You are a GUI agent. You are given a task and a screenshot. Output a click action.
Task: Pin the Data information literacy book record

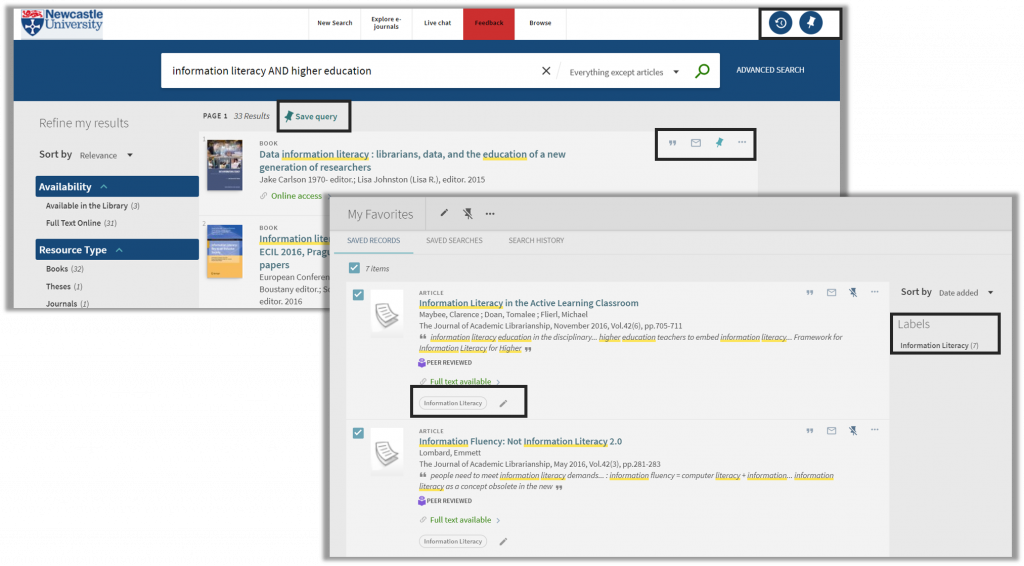click(x=719, y=143)
